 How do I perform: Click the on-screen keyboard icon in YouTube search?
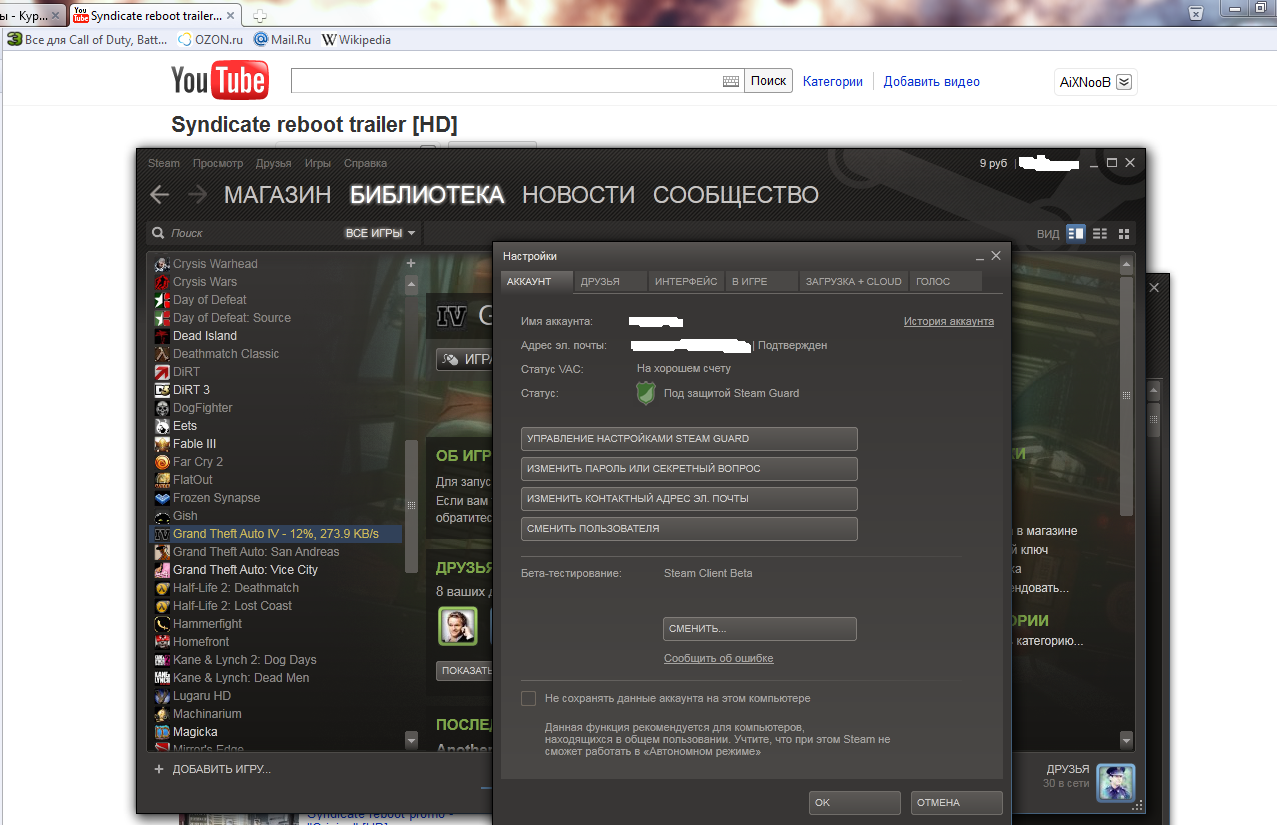pyautogui.click(x=731, y=81)
